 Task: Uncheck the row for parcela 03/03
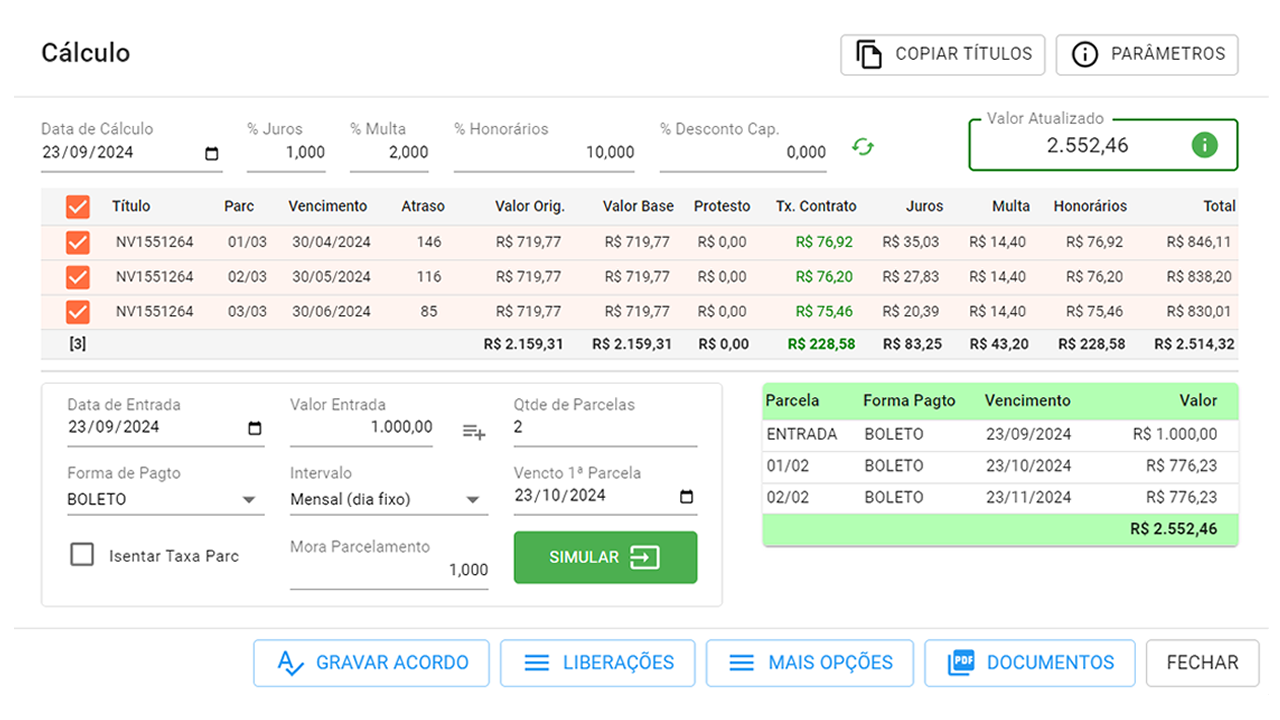(78, 312)
